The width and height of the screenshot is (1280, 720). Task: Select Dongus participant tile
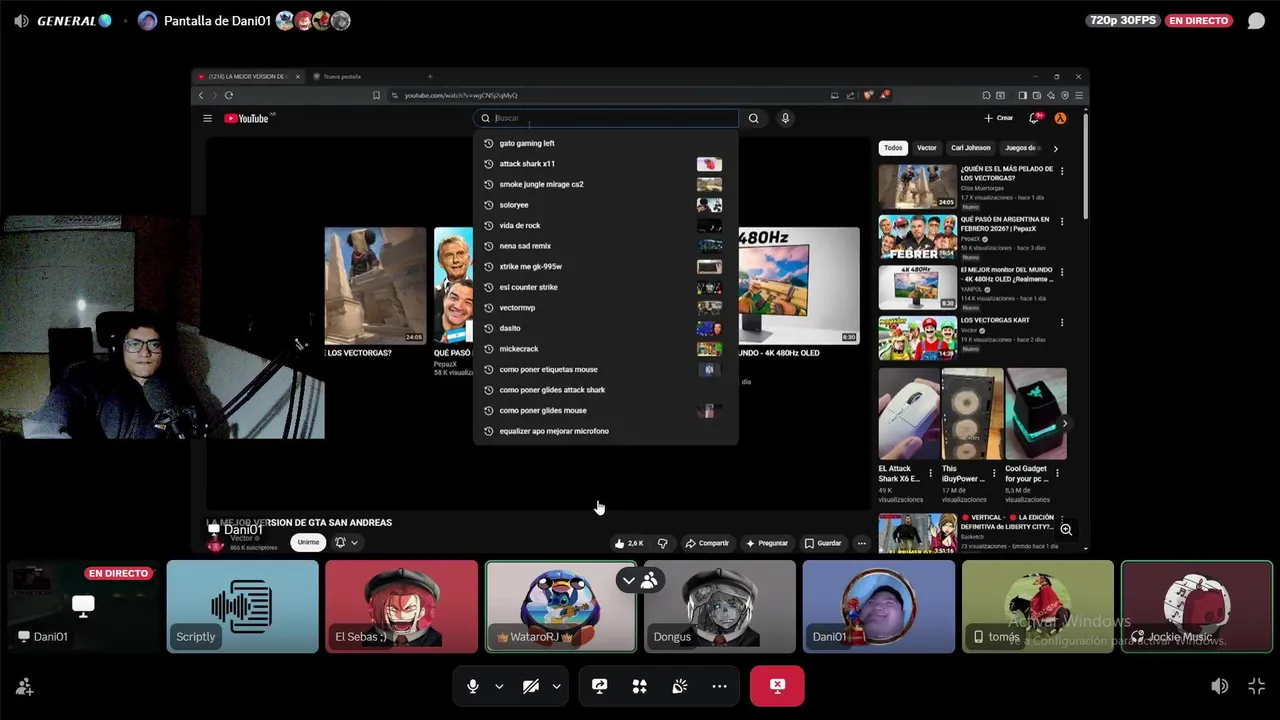[719, 606]
